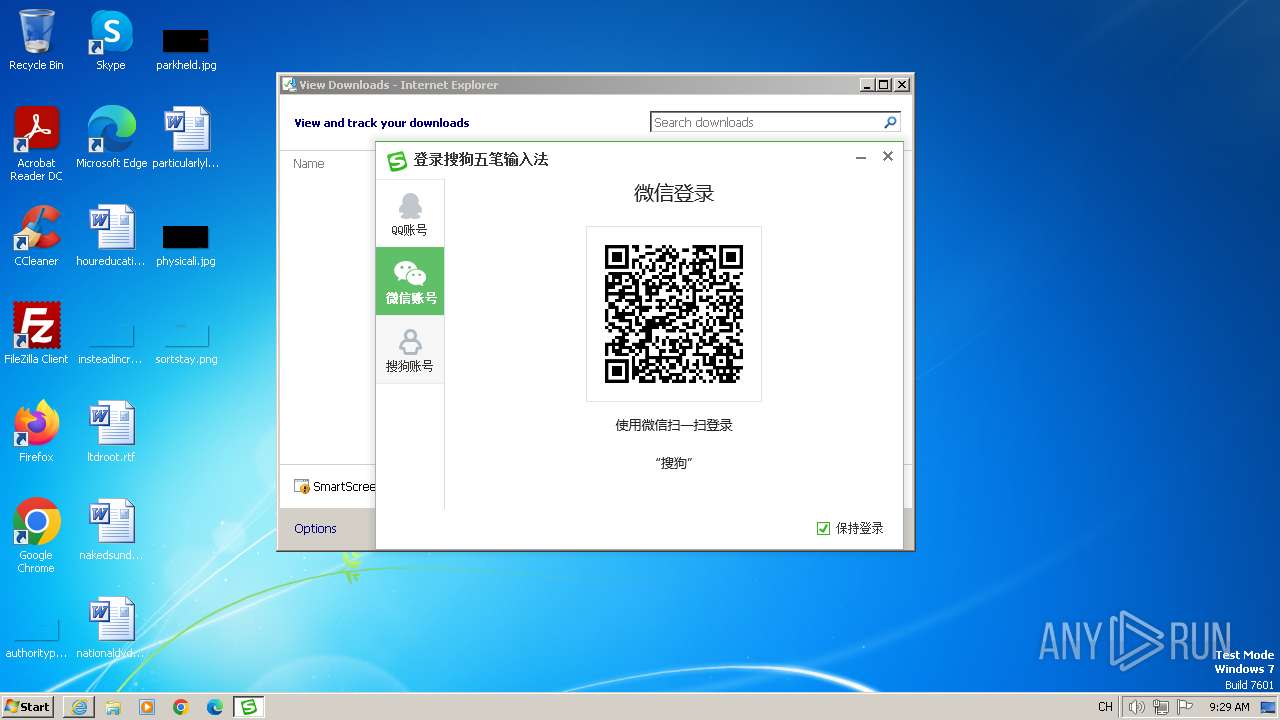The height and width of the screenshot is (720, 1280).
Task: Click the CH language indicator in the tray
Action: [x=1105, y=707]
